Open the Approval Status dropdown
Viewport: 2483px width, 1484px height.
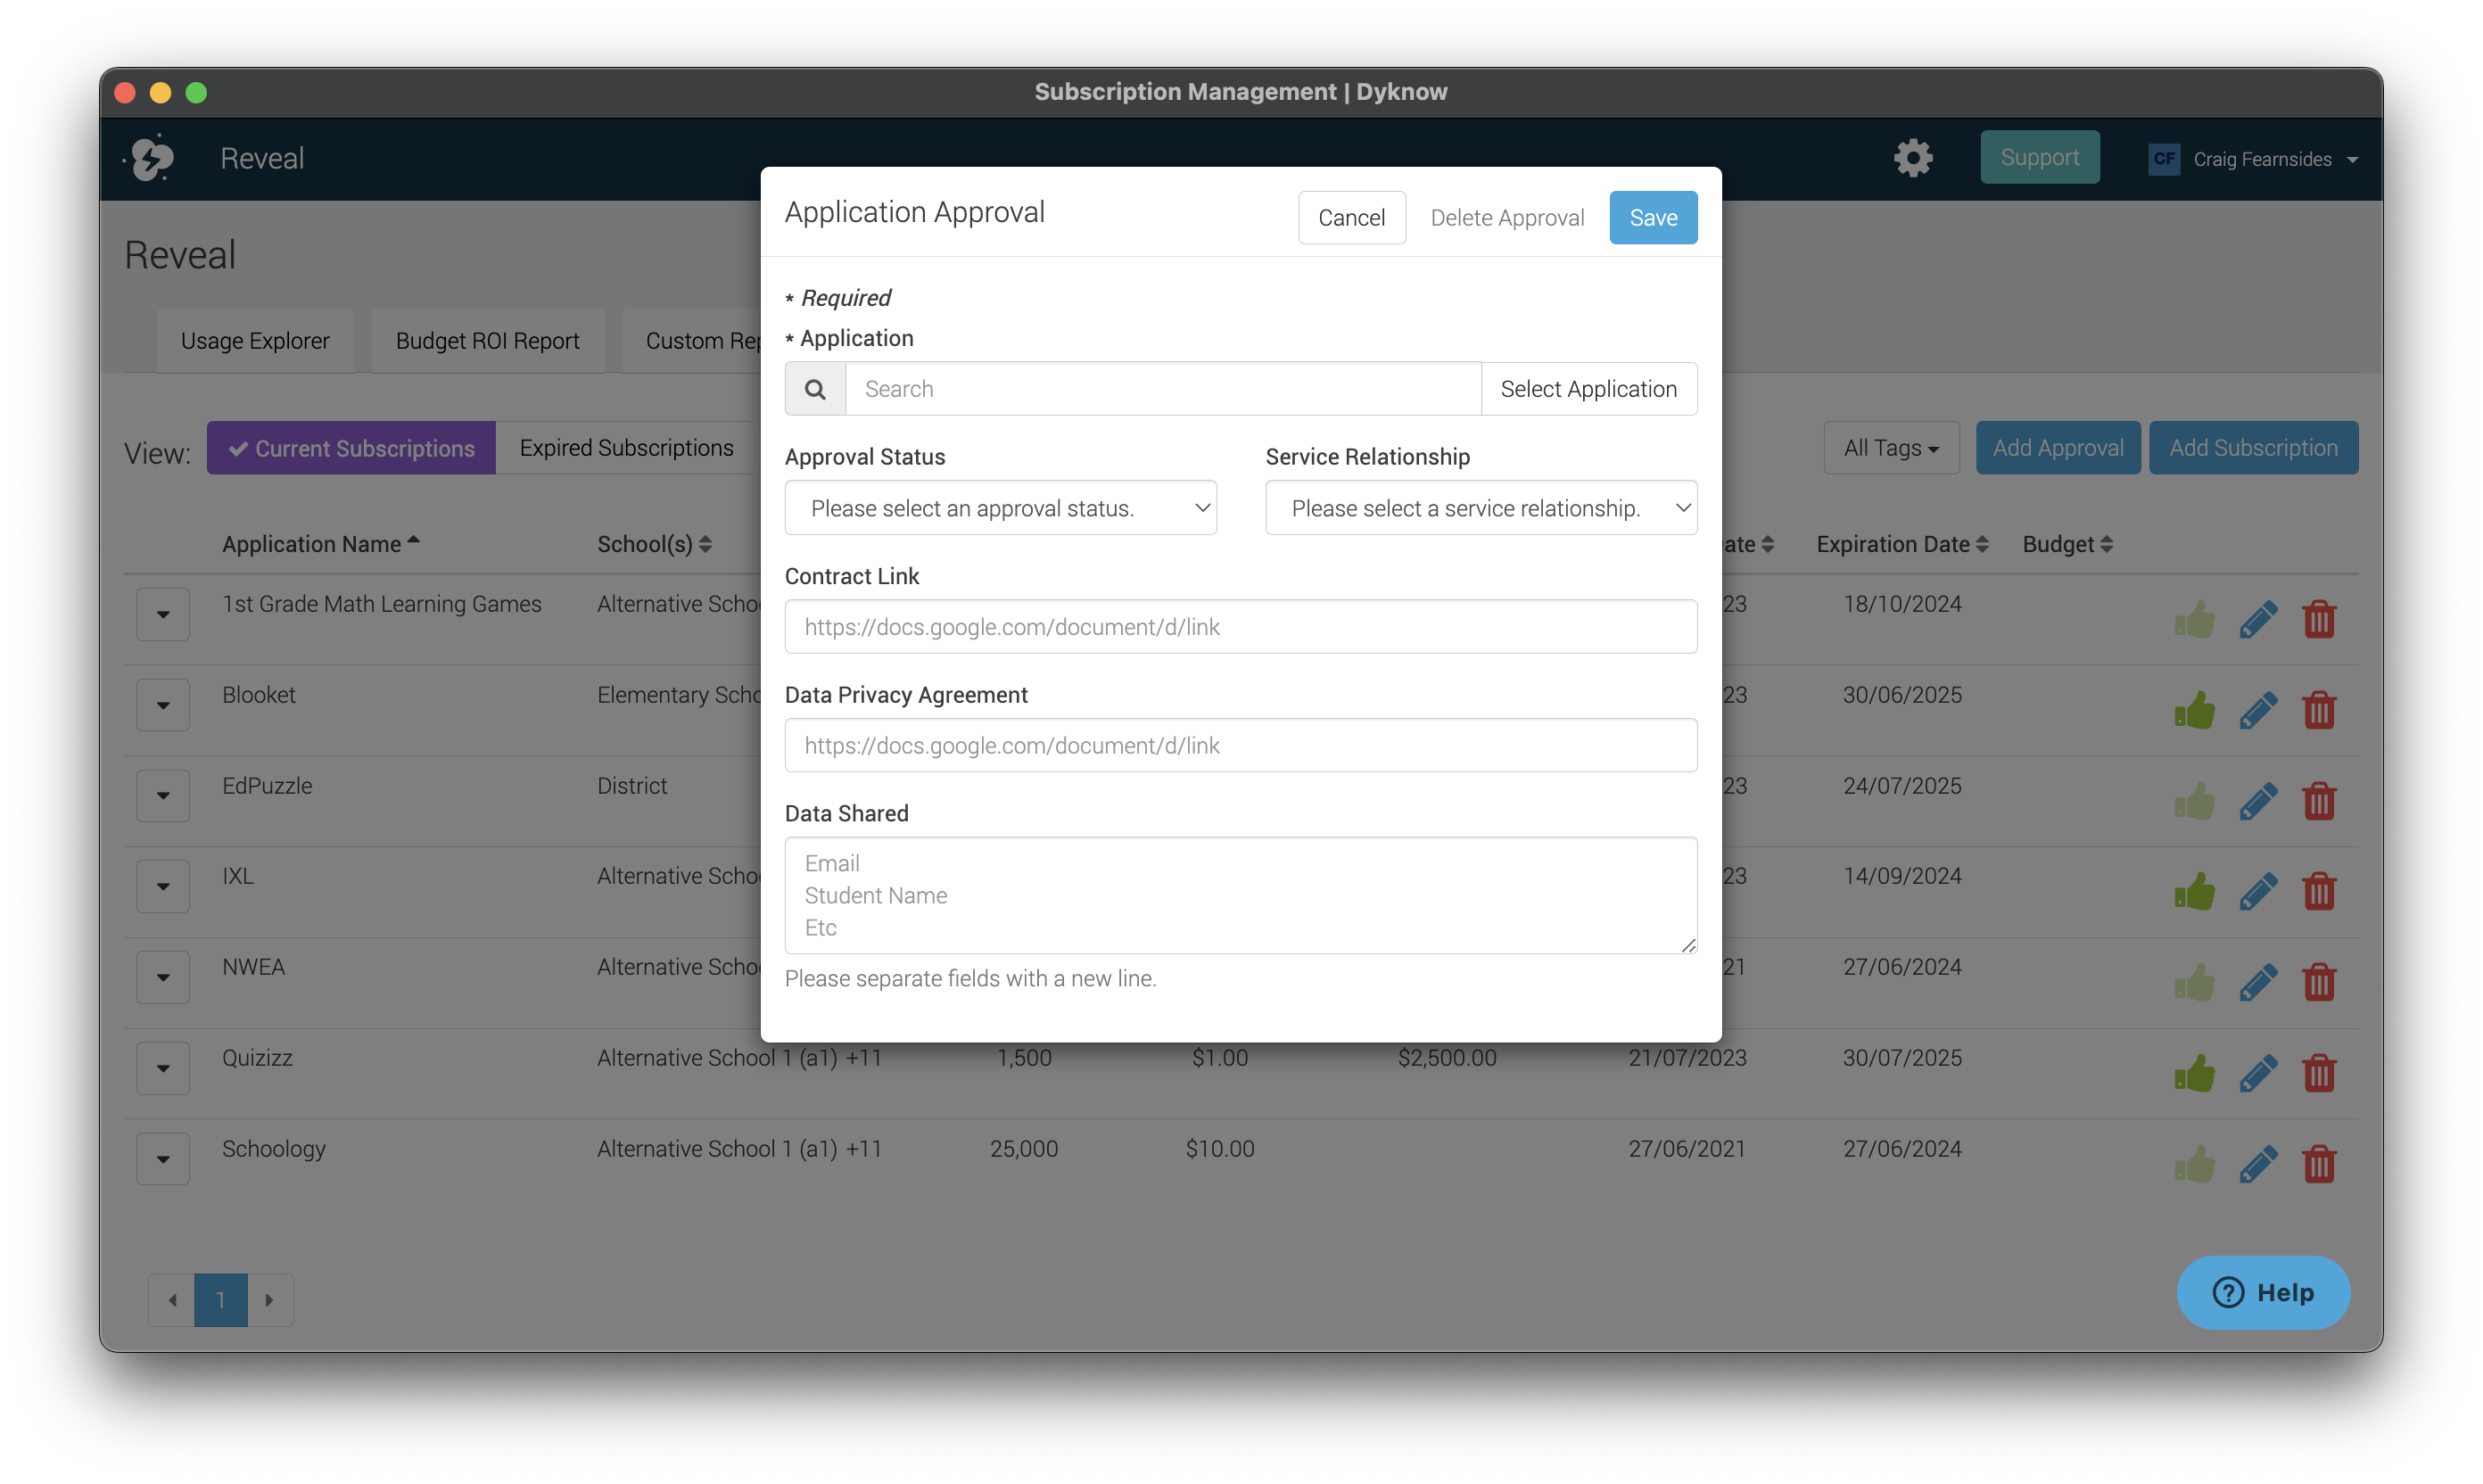[x=1000, y=508]
